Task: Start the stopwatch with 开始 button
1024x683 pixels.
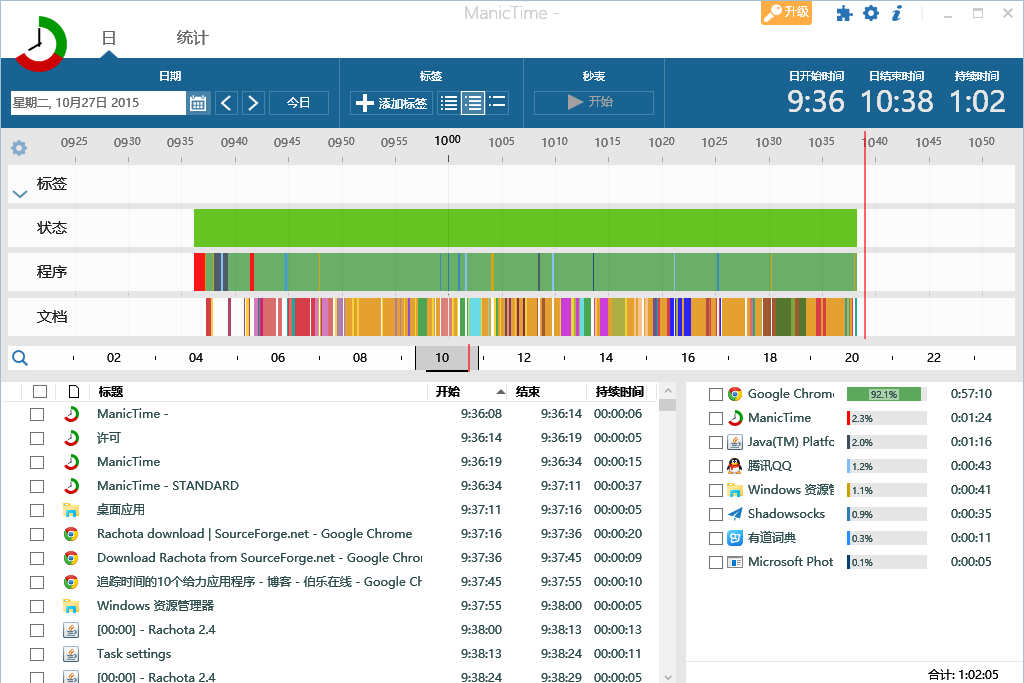Action: (x=594, y=103)
